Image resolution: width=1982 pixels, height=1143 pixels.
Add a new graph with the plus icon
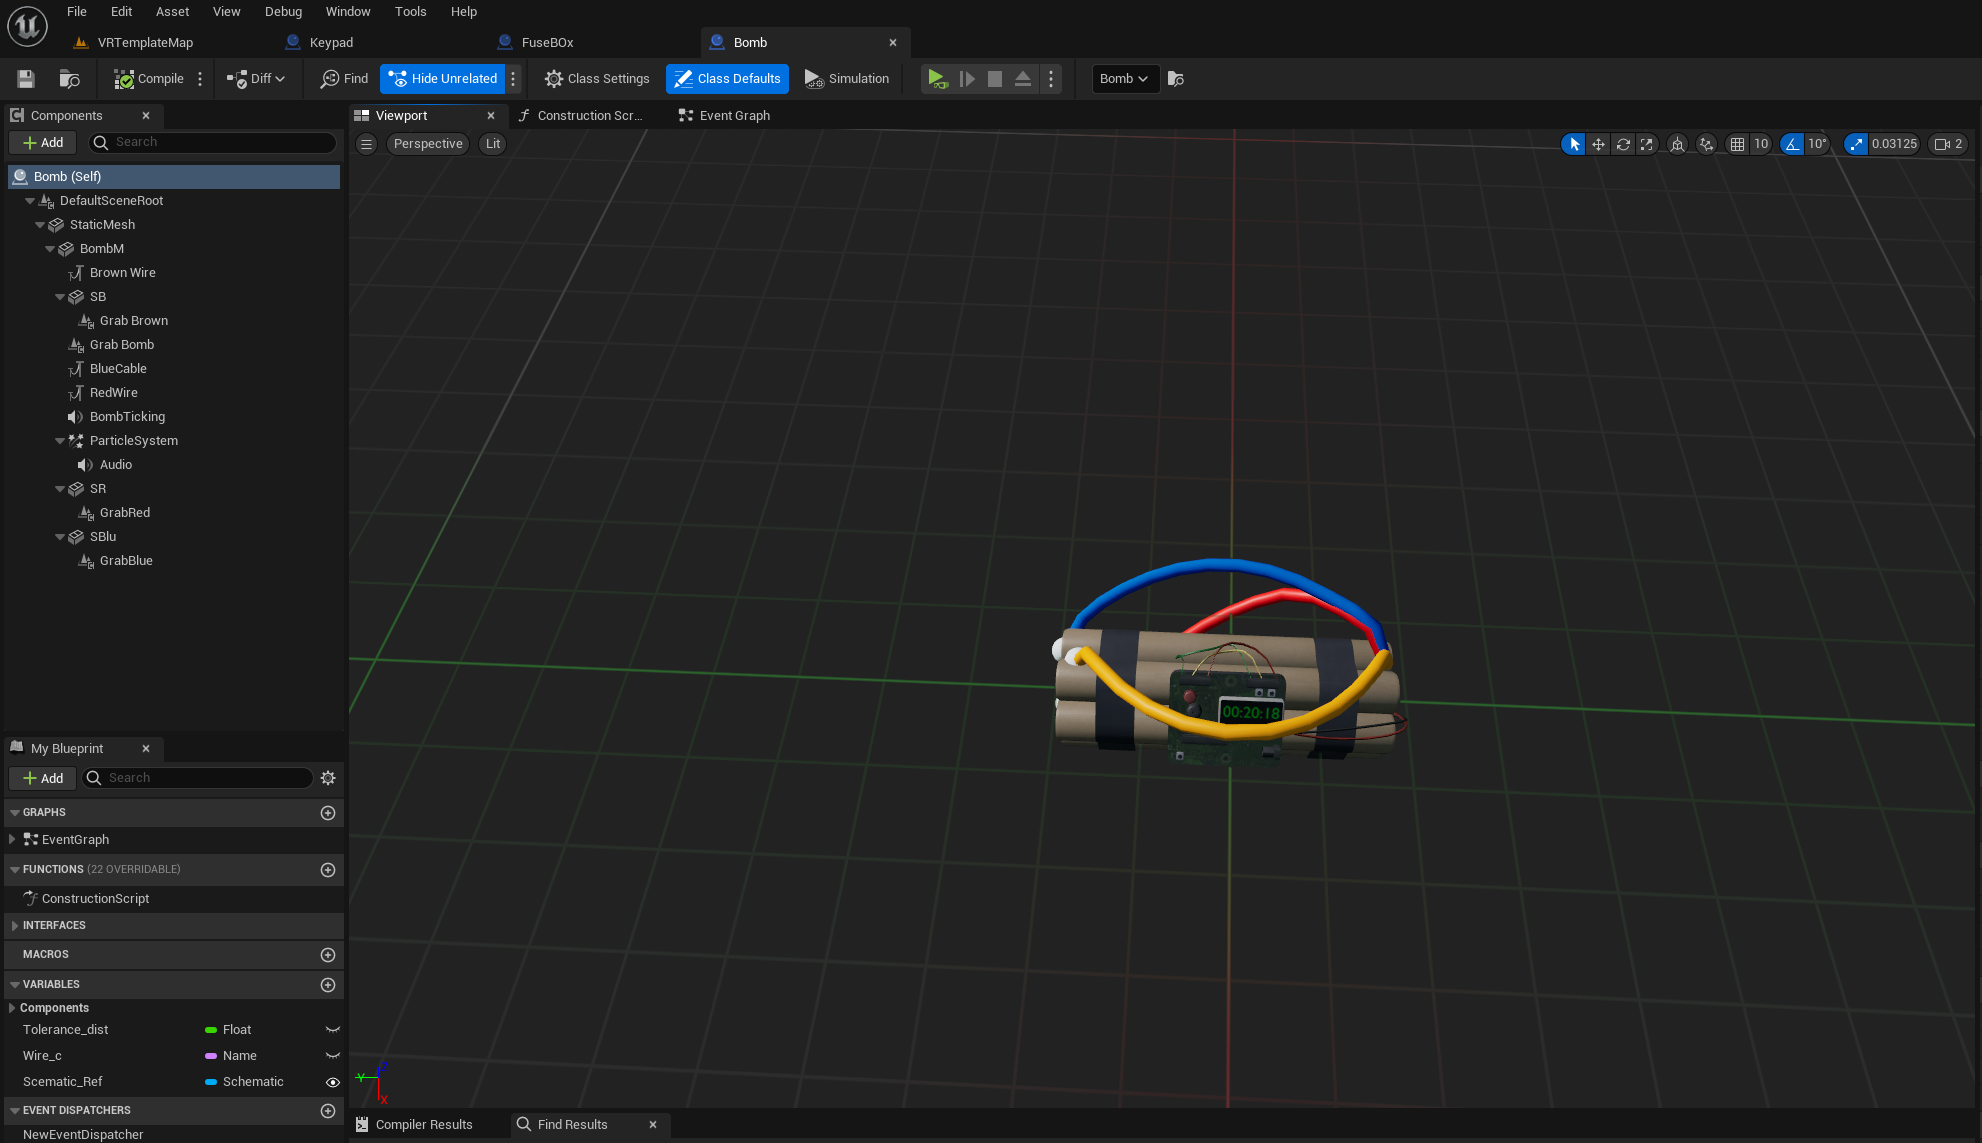click(x=327, y=813)
